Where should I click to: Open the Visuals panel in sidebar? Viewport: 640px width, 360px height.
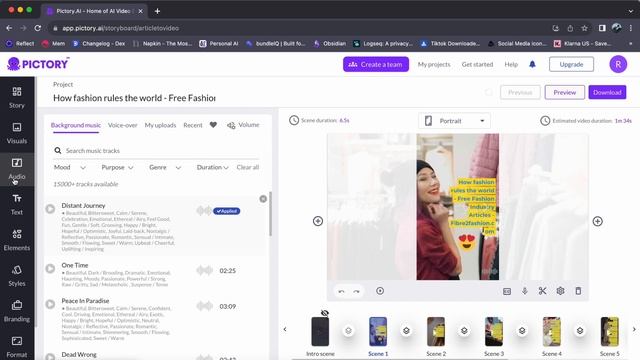[x=17, y=133]
